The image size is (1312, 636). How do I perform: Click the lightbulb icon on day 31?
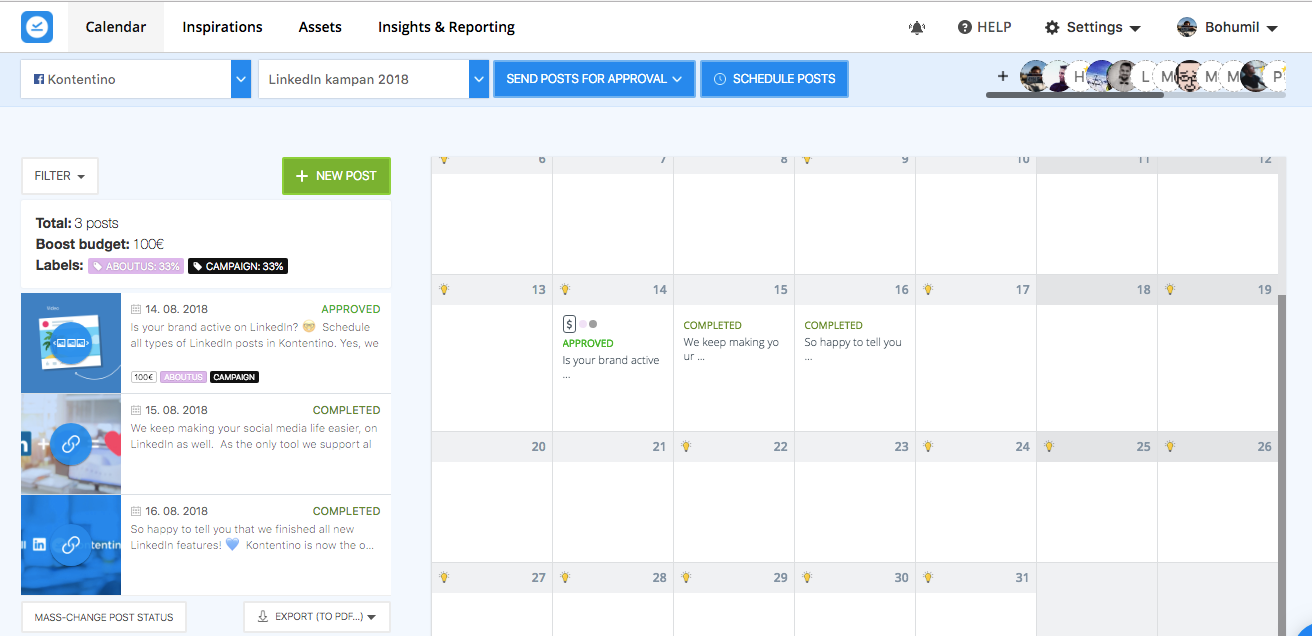click(x=928, y=577)
